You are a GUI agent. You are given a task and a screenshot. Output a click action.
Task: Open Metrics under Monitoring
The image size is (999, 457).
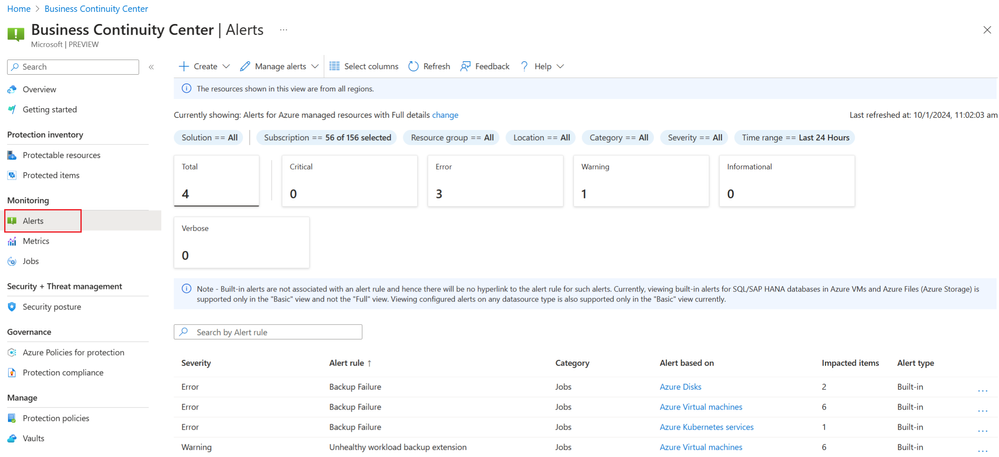pyautogui.click(x=36, y=241)
